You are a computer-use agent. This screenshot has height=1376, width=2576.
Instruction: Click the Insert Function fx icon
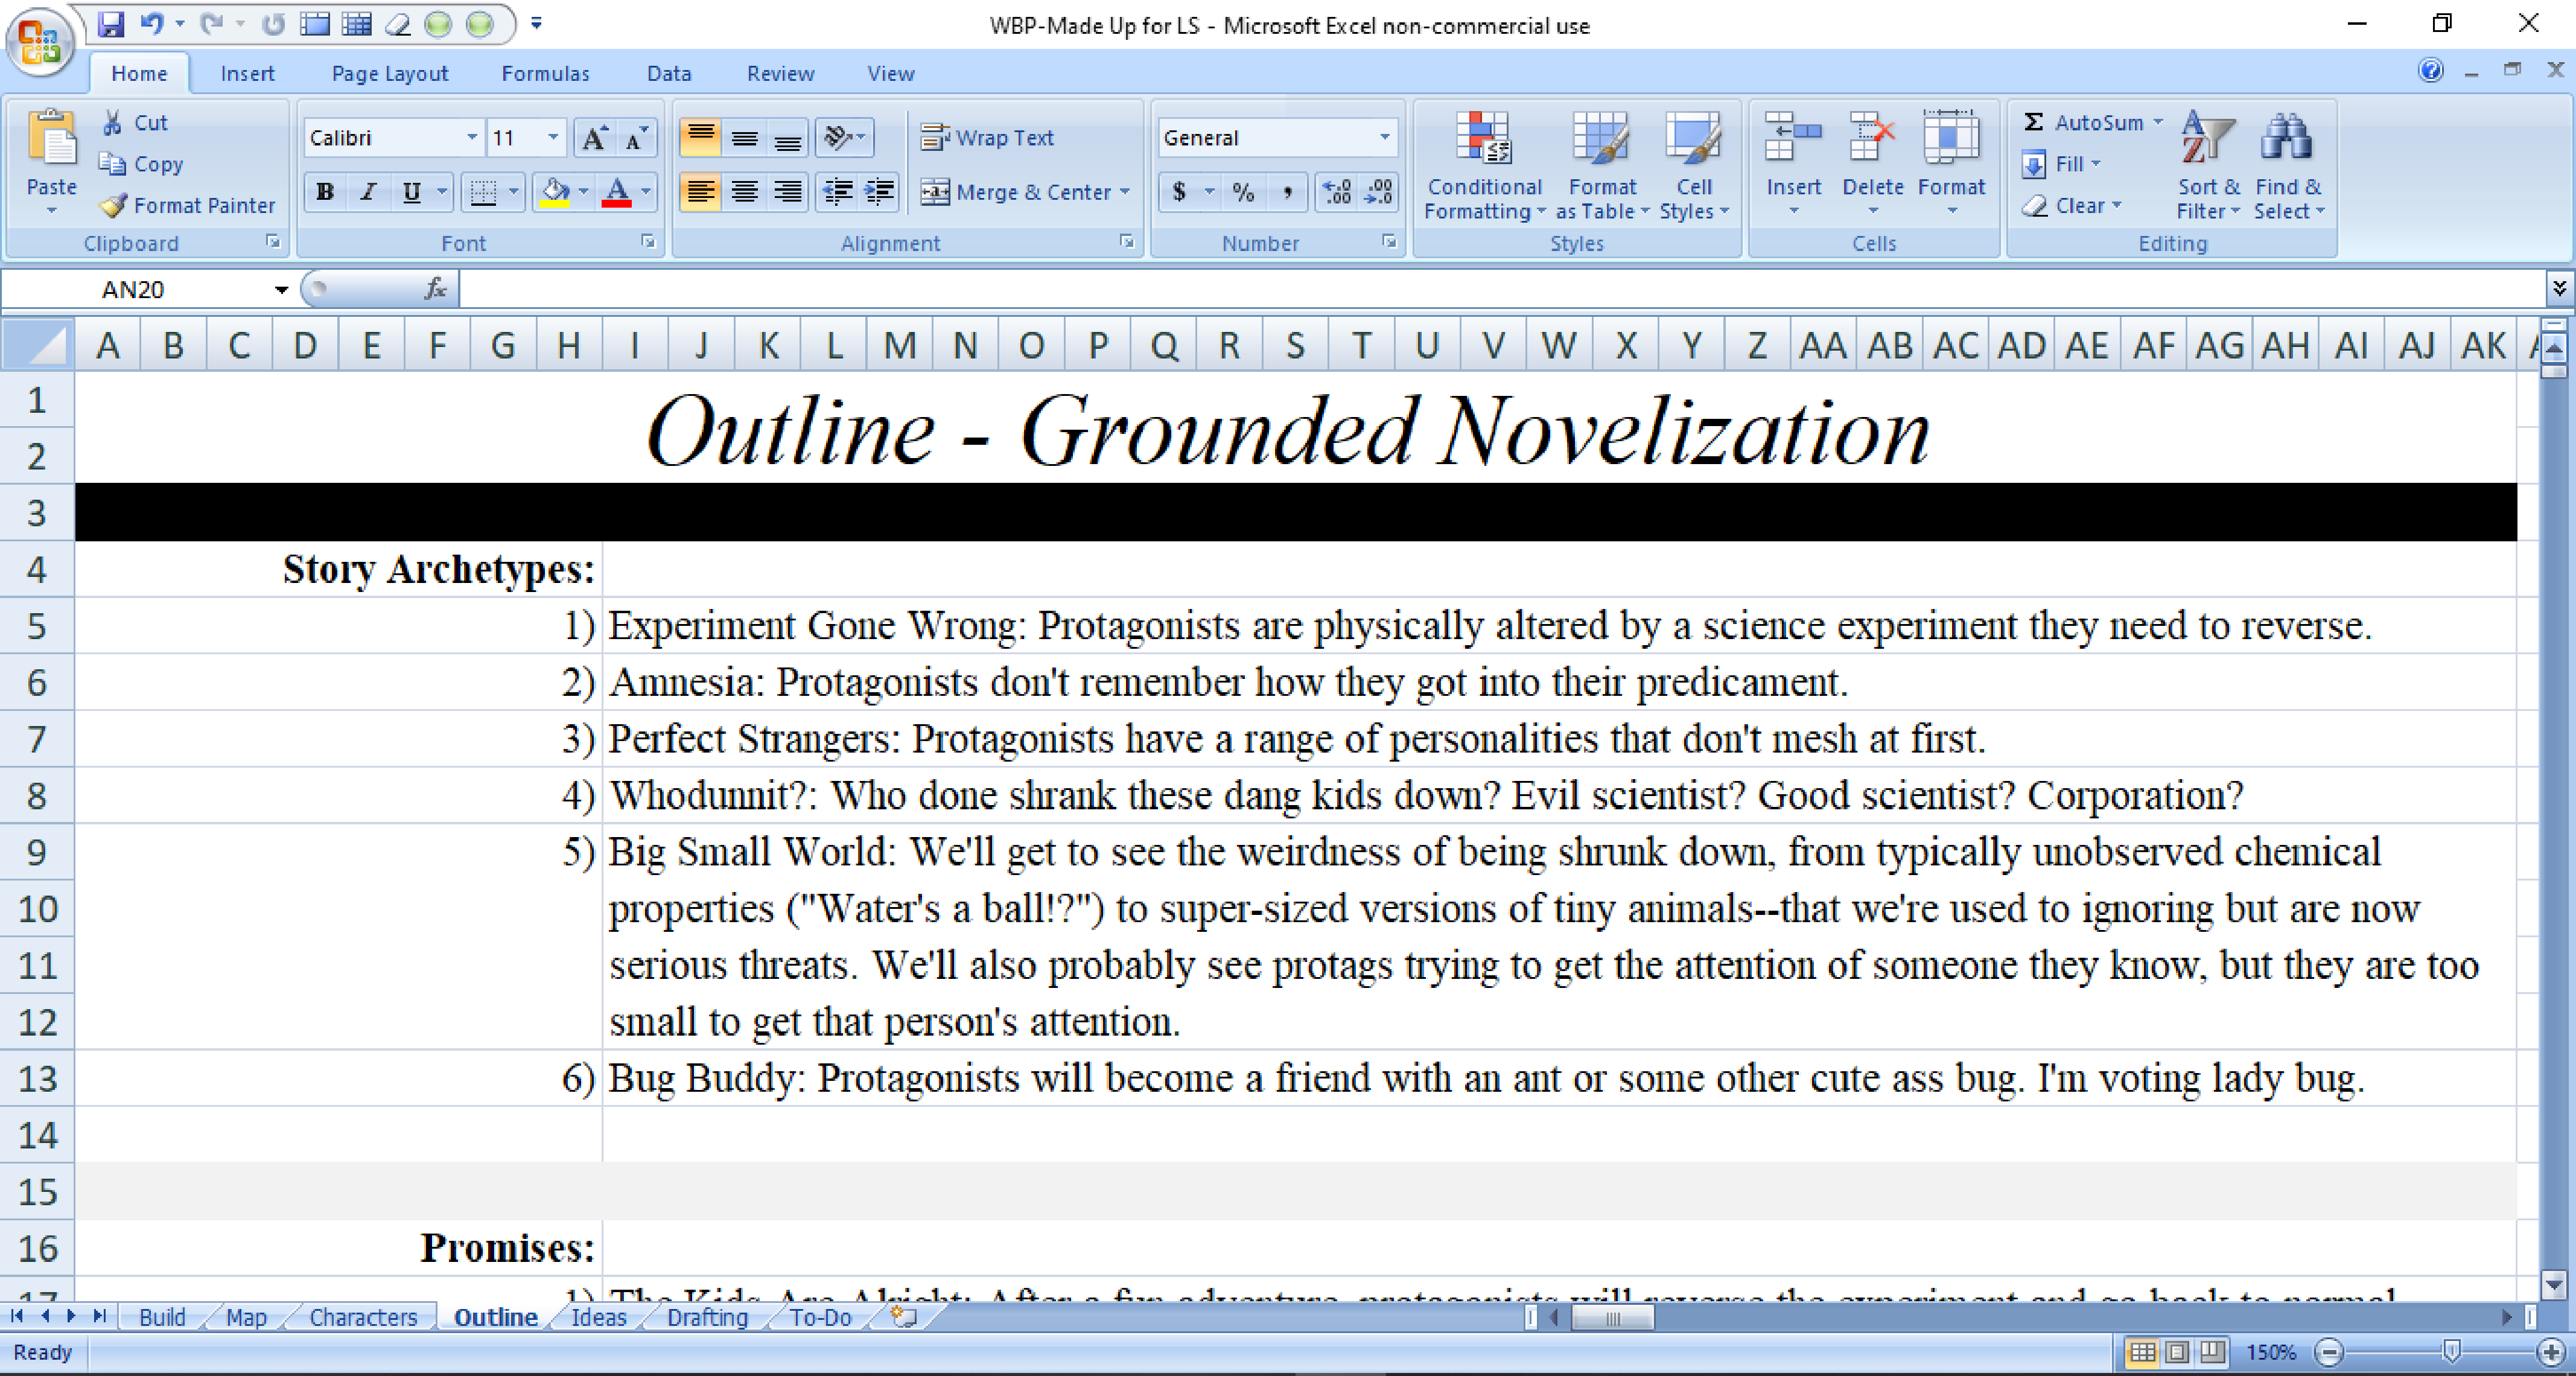pyautogui.click(x=435, y=289)
